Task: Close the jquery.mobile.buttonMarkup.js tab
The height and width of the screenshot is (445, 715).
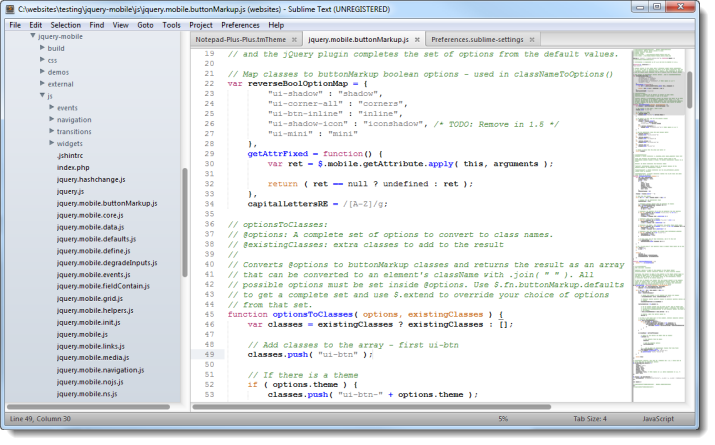Action: [x=417, y=40]
